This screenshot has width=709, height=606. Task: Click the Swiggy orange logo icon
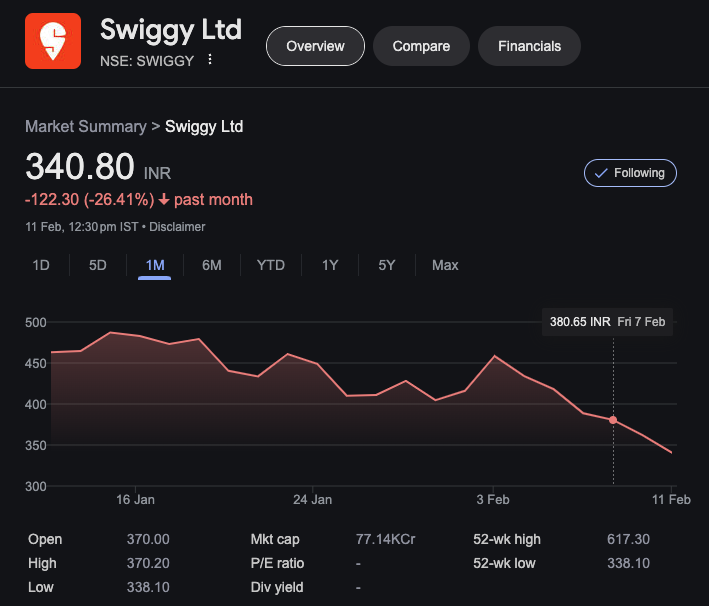(53, 42)
